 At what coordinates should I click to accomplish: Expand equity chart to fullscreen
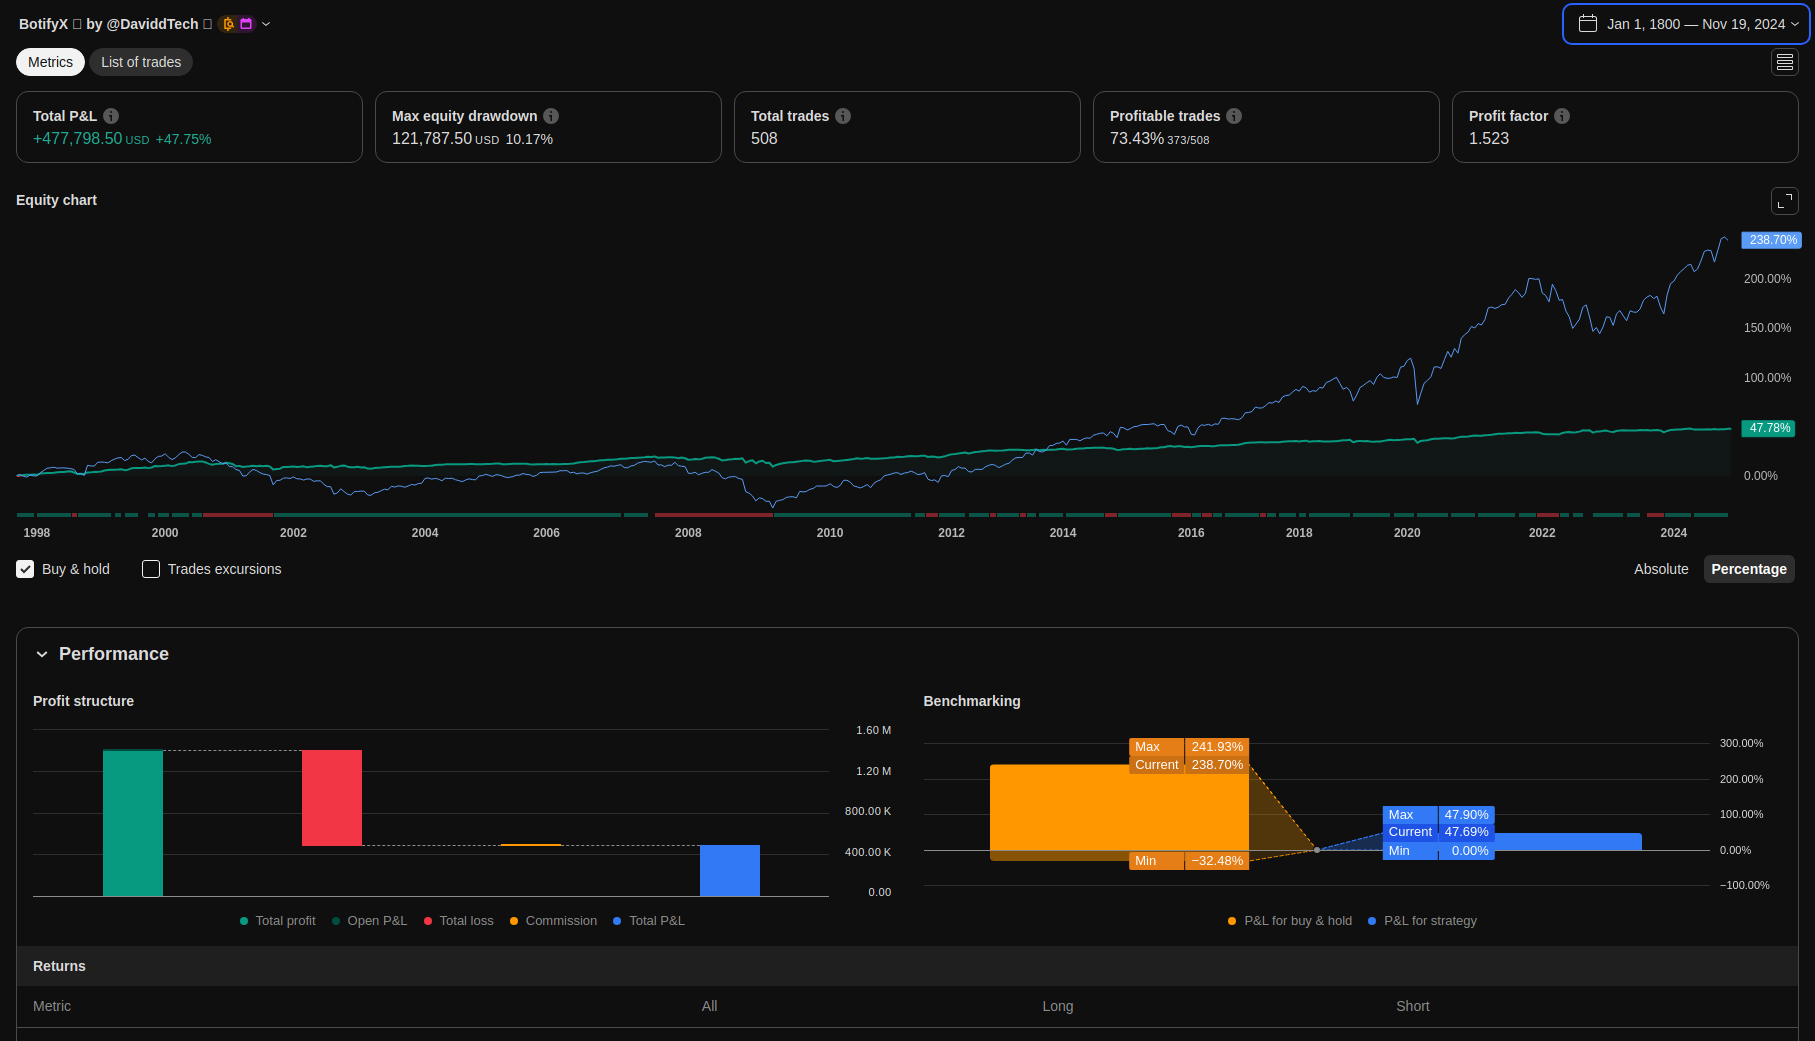coord(1784,201)
